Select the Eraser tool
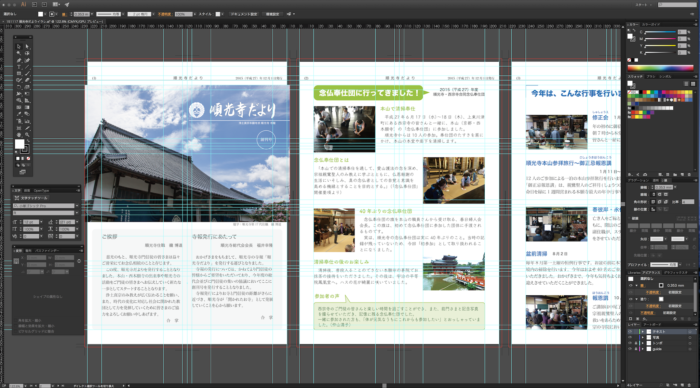This screenshot has width=700, height=388. pos(27,80)
